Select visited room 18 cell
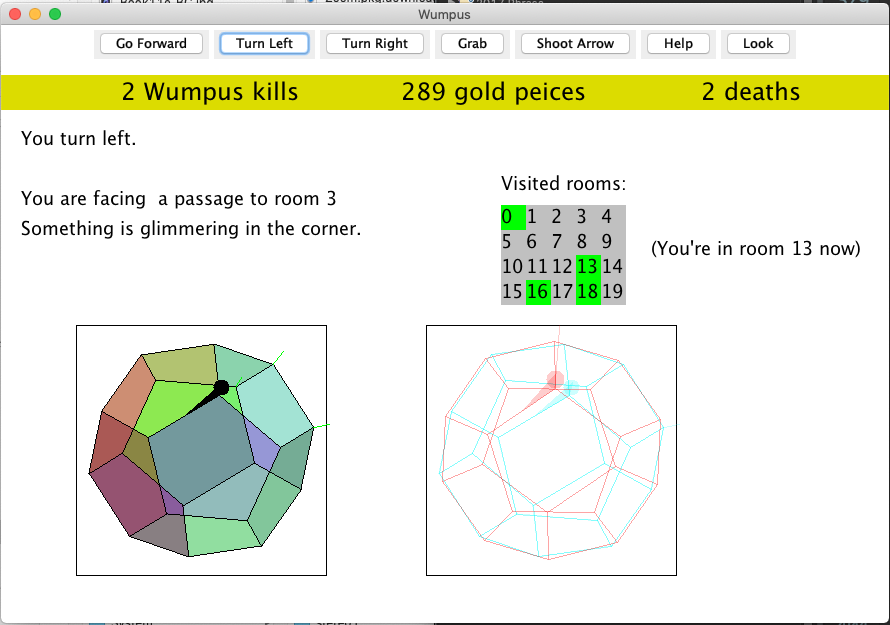 click(588, 292)
